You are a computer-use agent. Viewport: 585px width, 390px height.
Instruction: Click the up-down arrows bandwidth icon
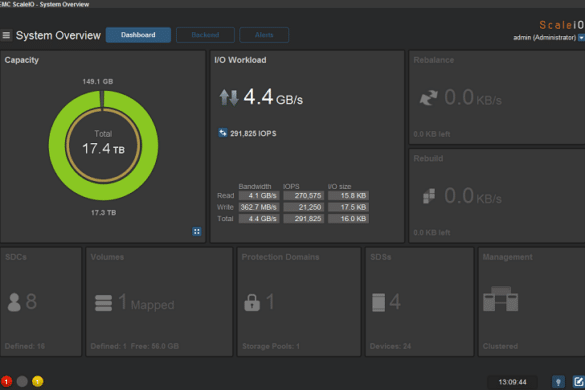pos(229,98)
